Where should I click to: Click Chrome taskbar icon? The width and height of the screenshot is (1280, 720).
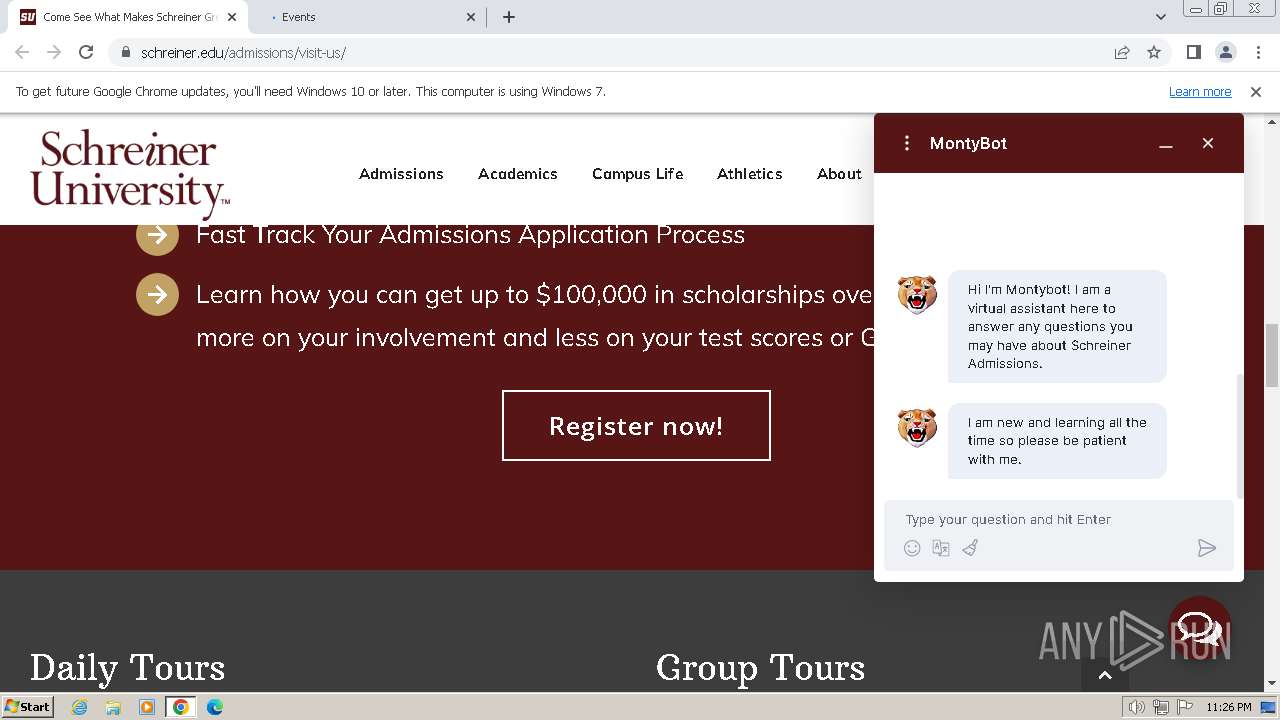pyautogui.click(x=181, y=707)
